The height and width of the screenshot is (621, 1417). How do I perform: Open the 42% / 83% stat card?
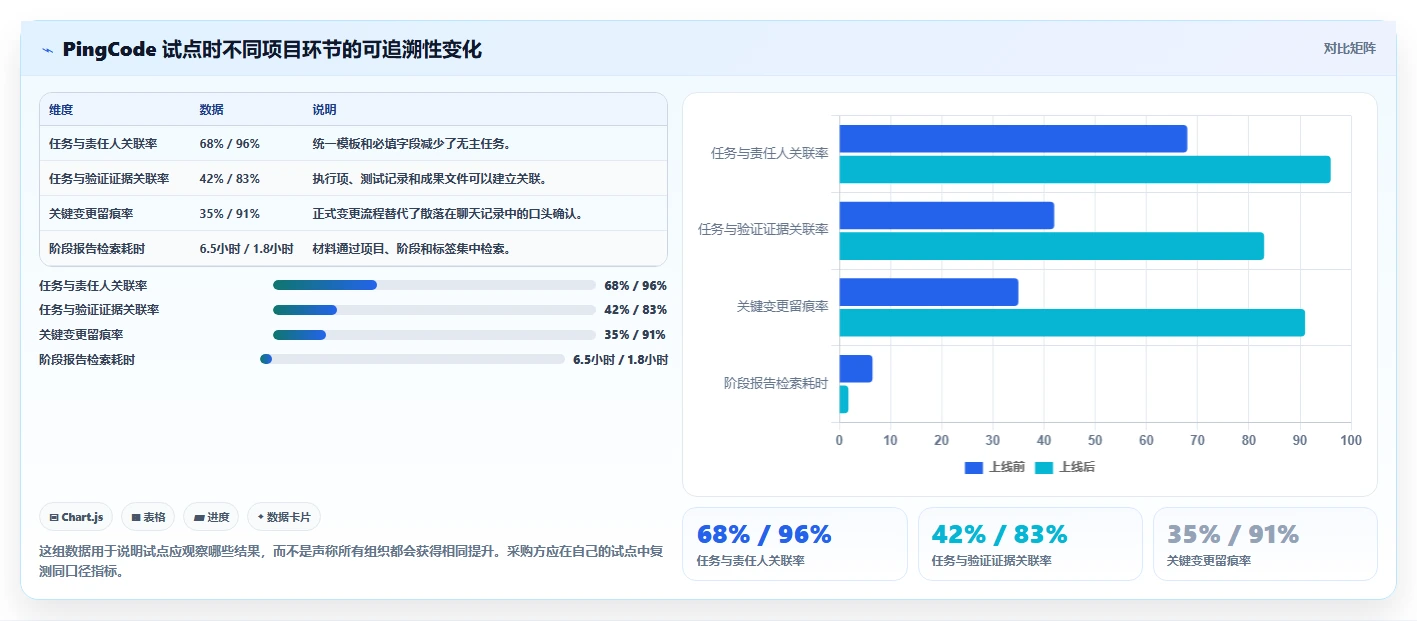tap(1030, 544)
